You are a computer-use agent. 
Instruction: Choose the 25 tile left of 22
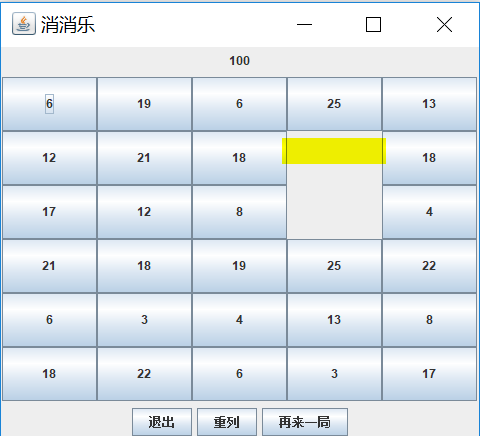coord(334,266)
